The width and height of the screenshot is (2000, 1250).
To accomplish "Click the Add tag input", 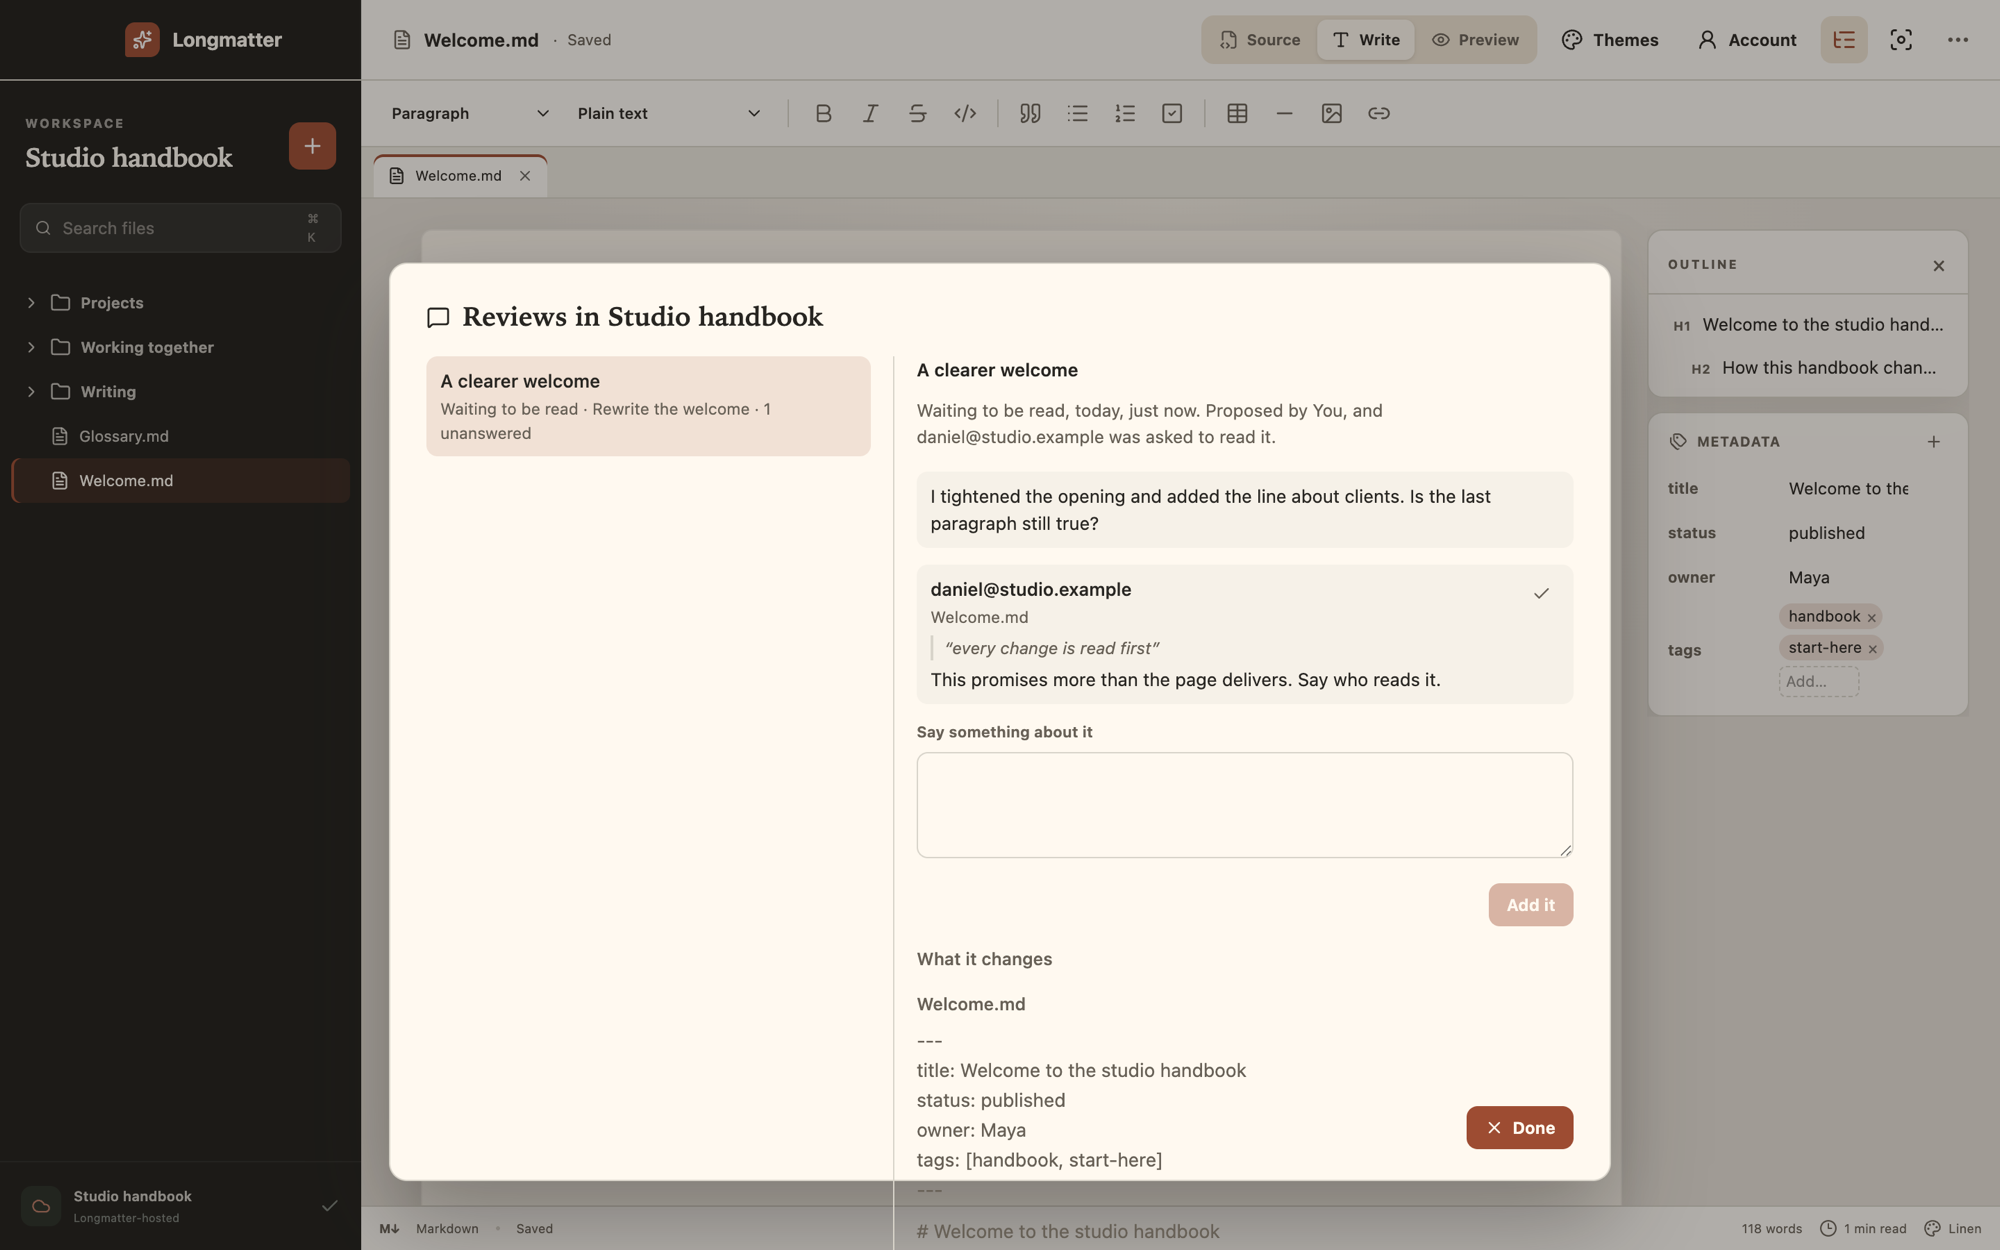I will pos(1818,682).
